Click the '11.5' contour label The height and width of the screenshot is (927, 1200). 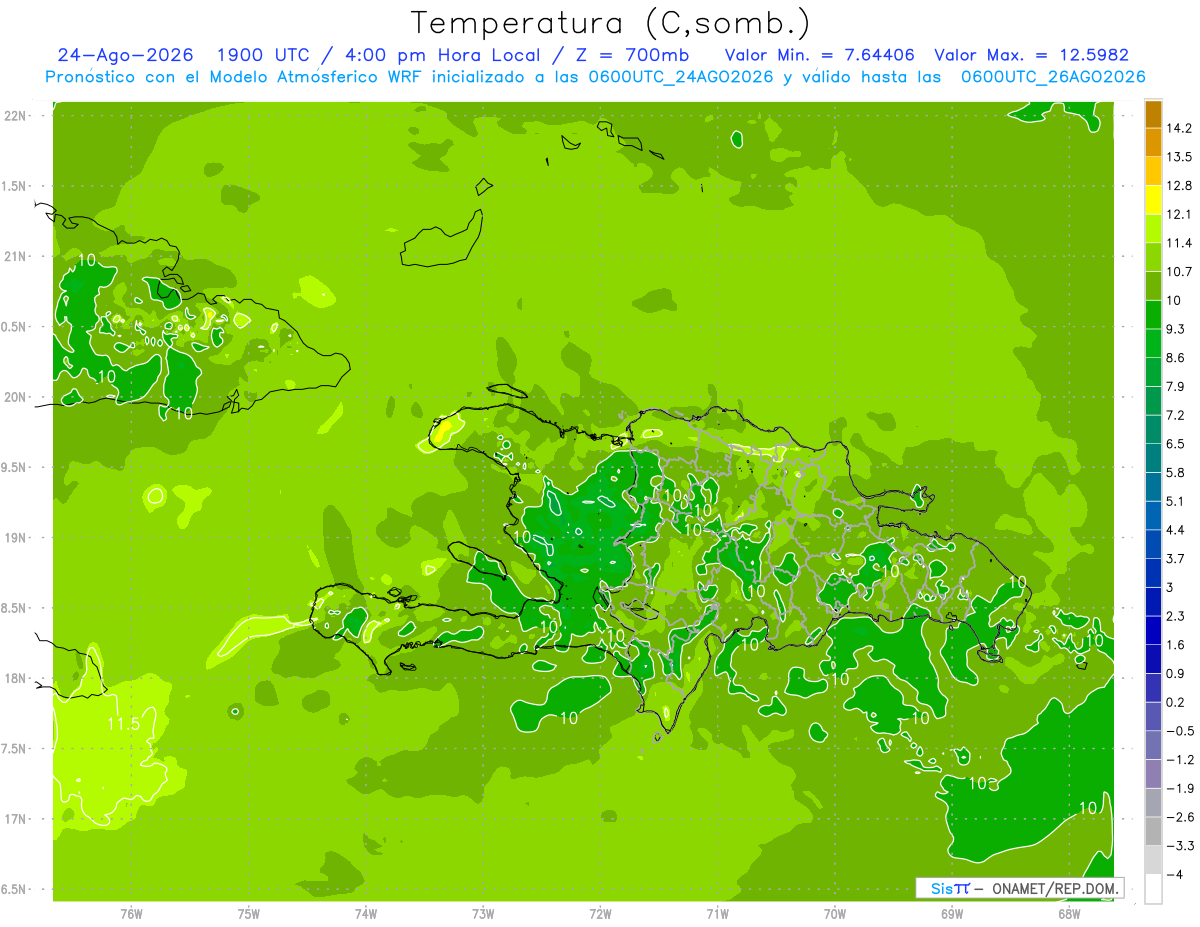coord(122,723)
